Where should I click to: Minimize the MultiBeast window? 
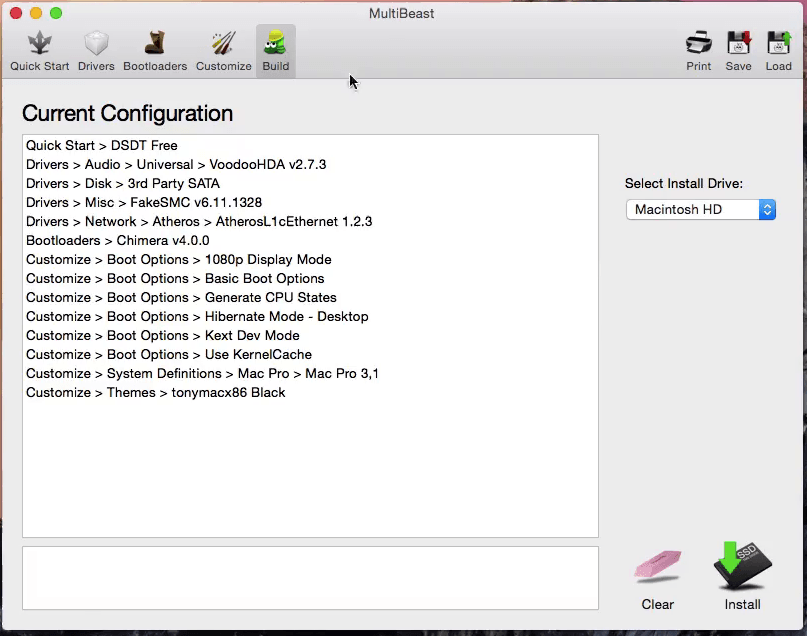pyautogui.click(x=36, y=13)
